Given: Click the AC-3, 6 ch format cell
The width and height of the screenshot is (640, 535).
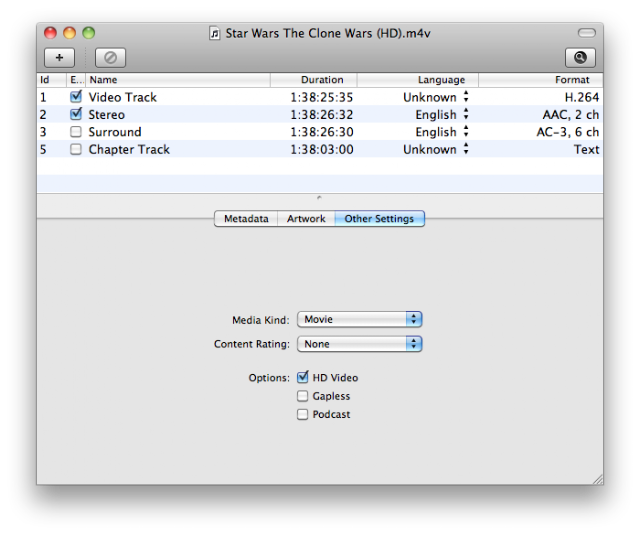Looking at the screenshot, I should click(x=567, y=132).
